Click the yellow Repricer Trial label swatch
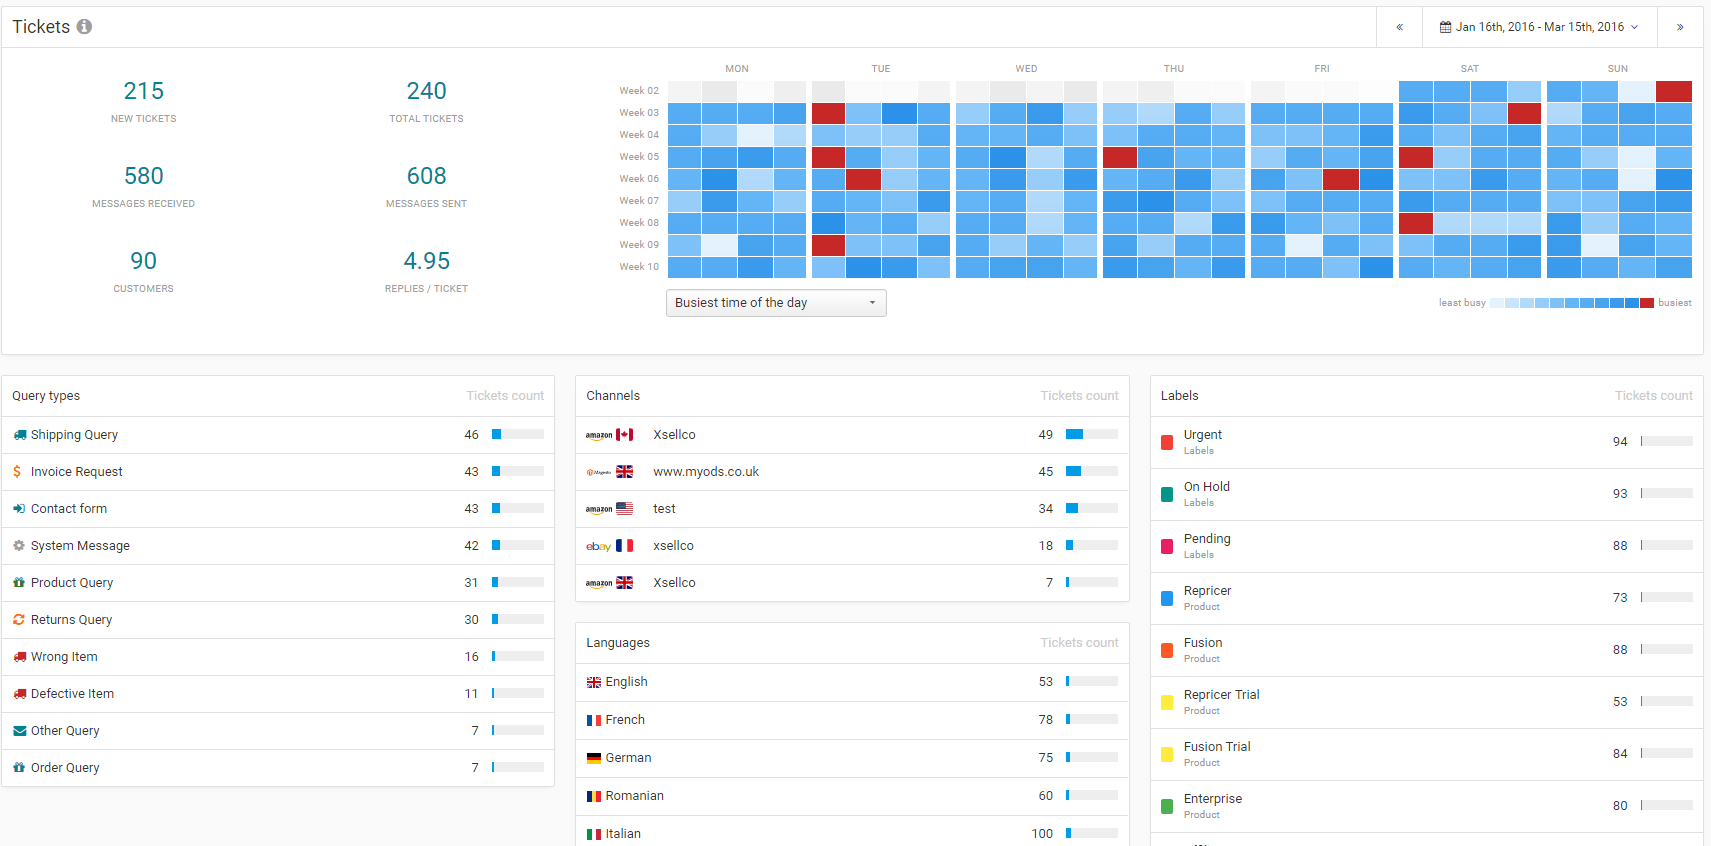Image resolution: width=1711 pixels, height=846 pixels. click(x=1167, y=702)
